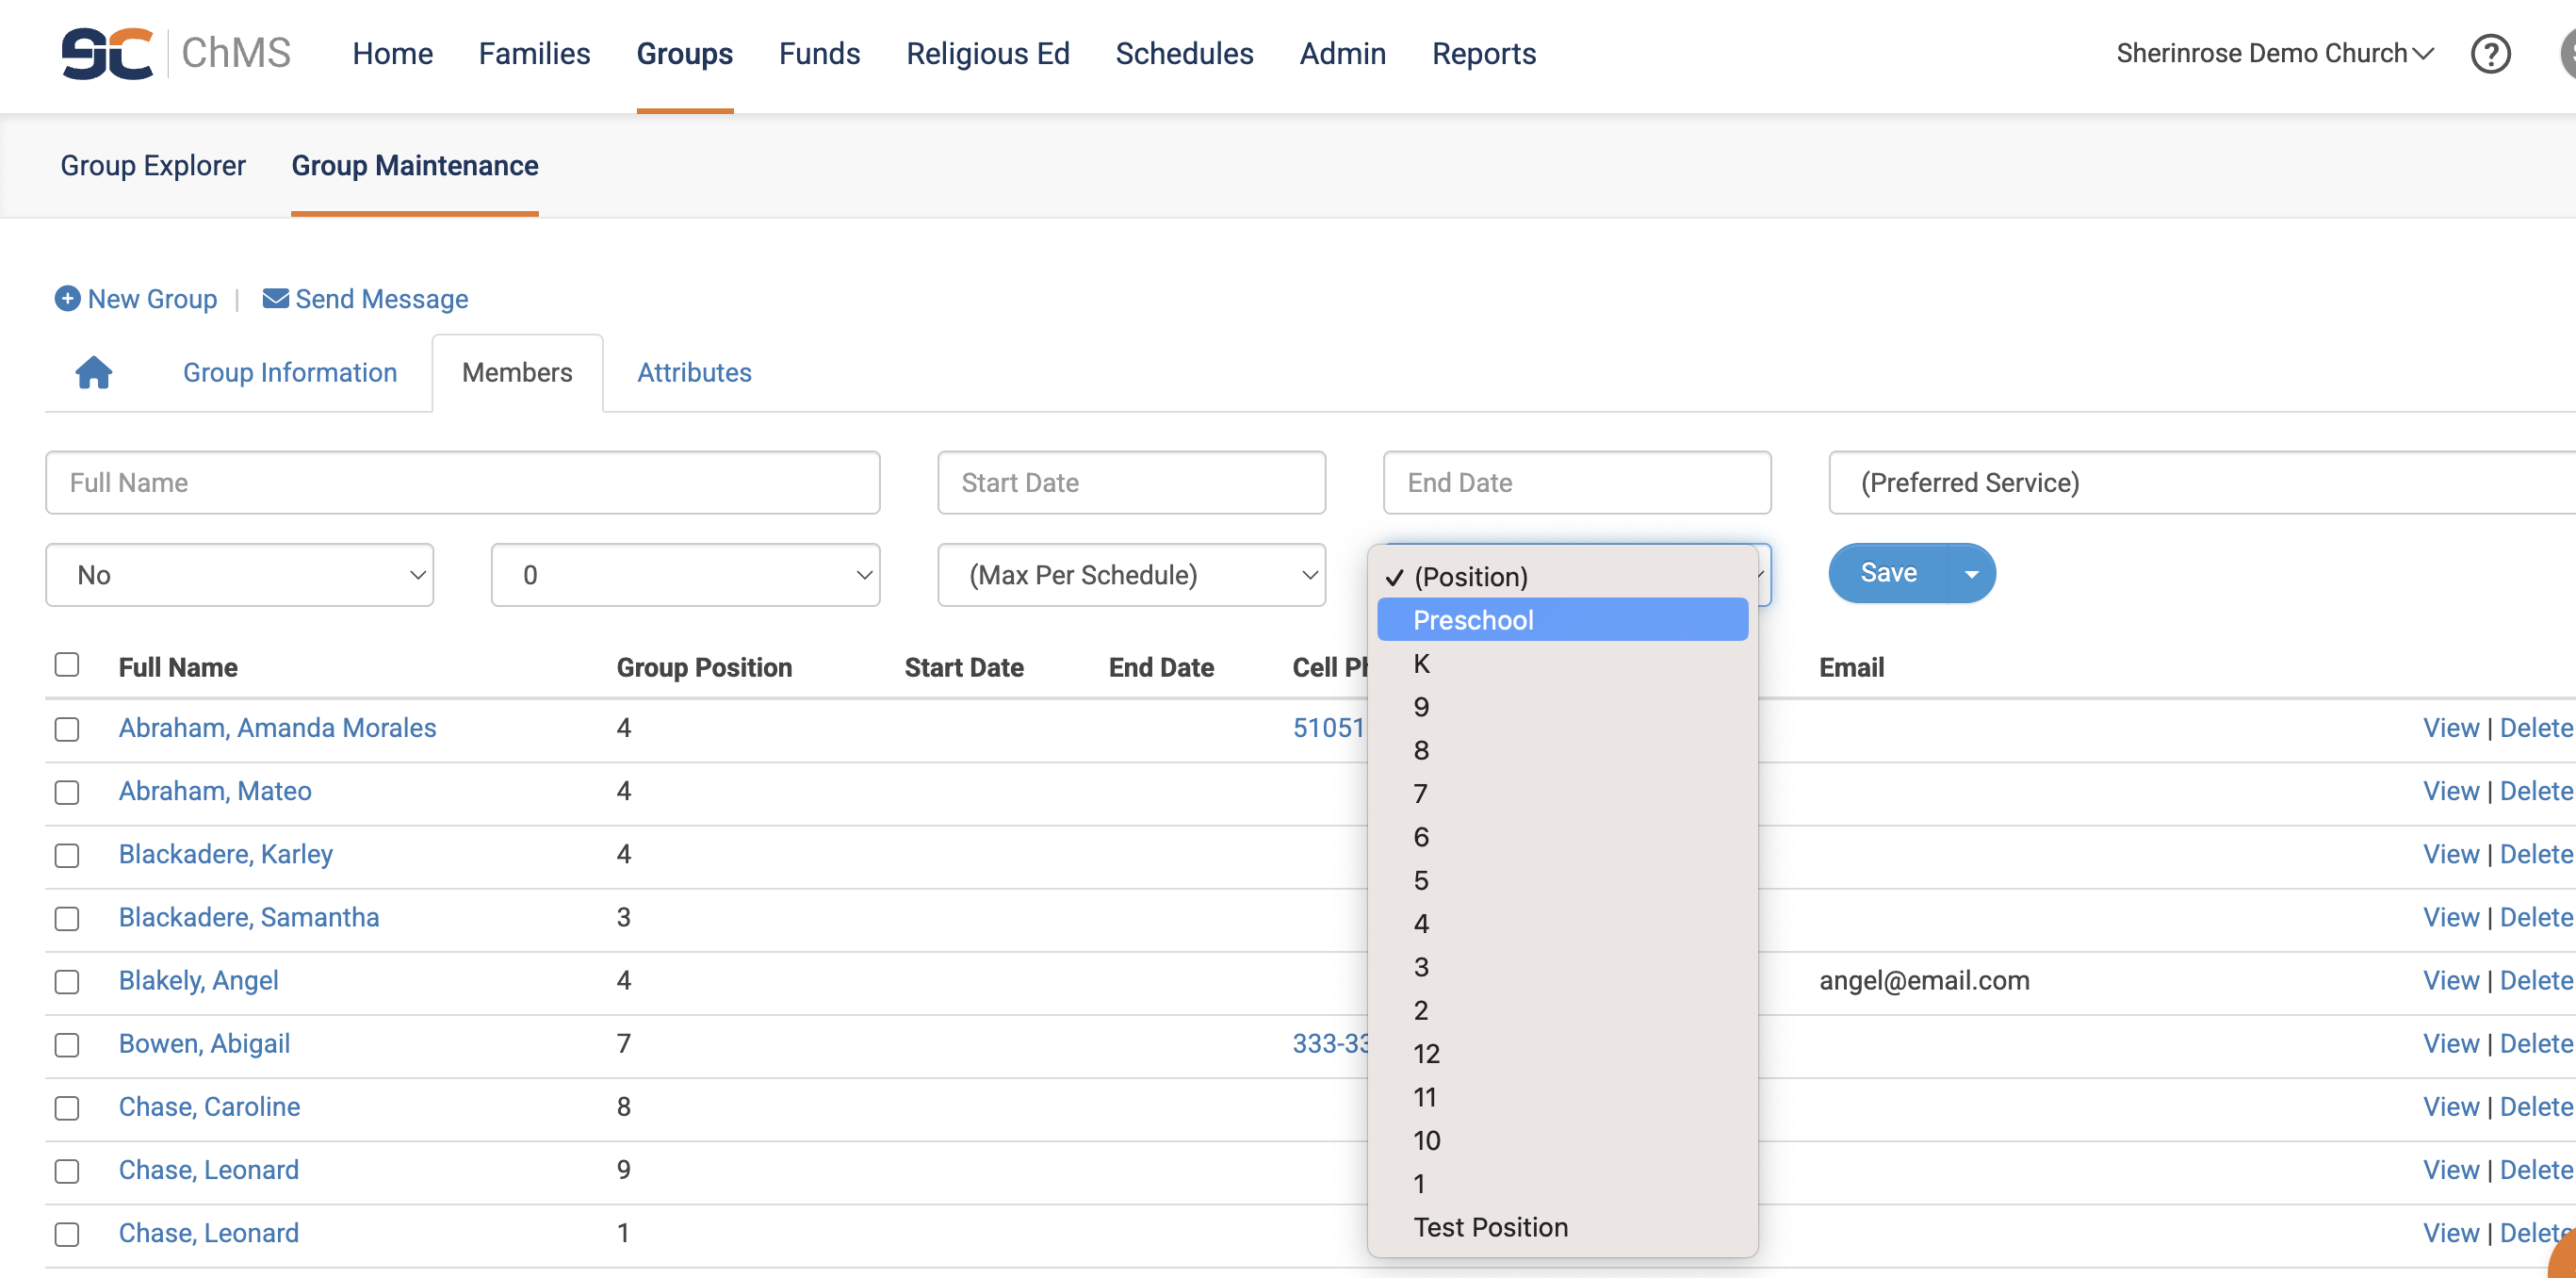
Task: Select Test Position in the dropdown list
Action: click(x=1490, y=1227)
